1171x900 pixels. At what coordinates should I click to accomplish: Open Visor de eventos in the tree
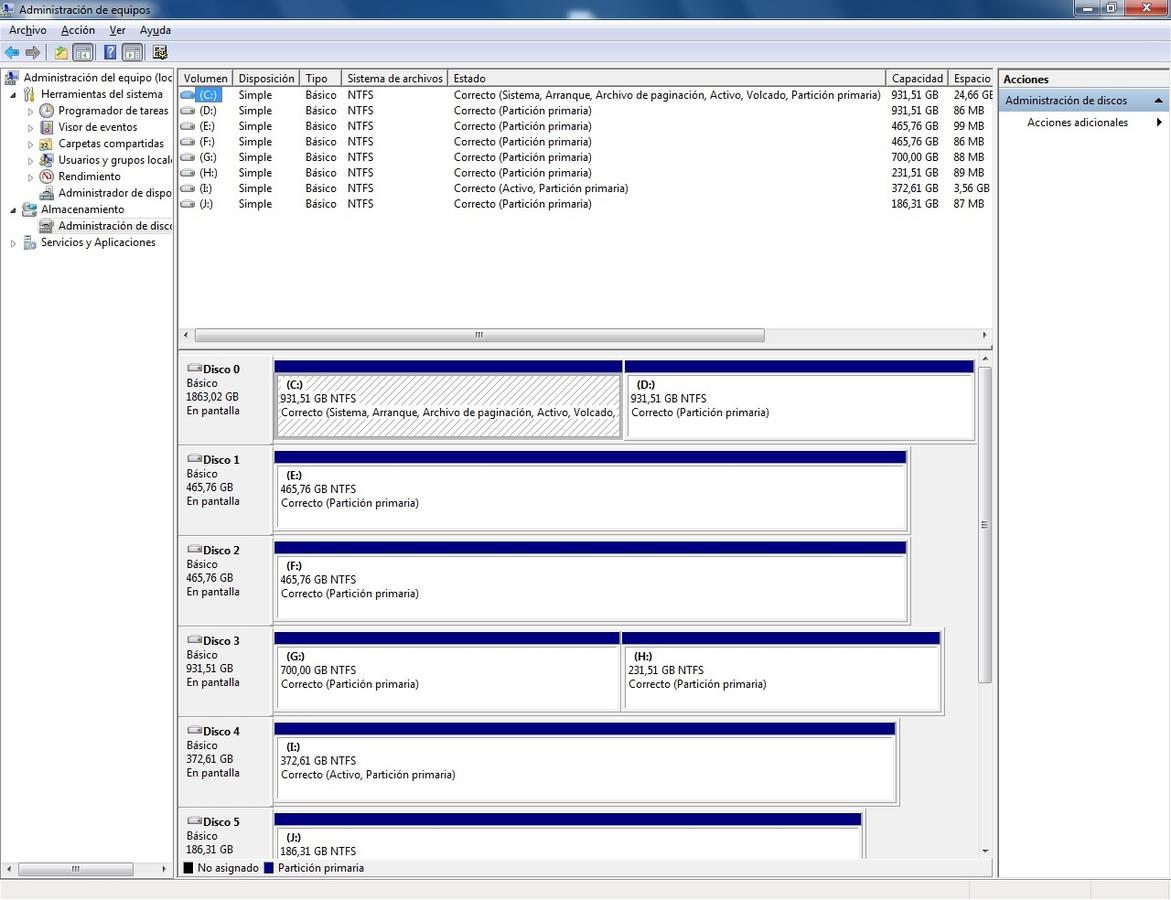[97, 127]
